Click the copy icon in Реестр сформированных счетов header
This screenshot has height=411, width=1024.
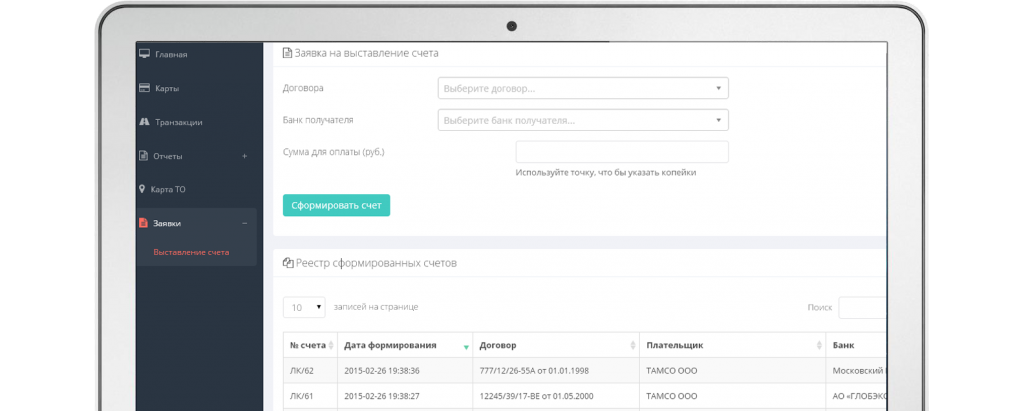(x=287, y=263)
